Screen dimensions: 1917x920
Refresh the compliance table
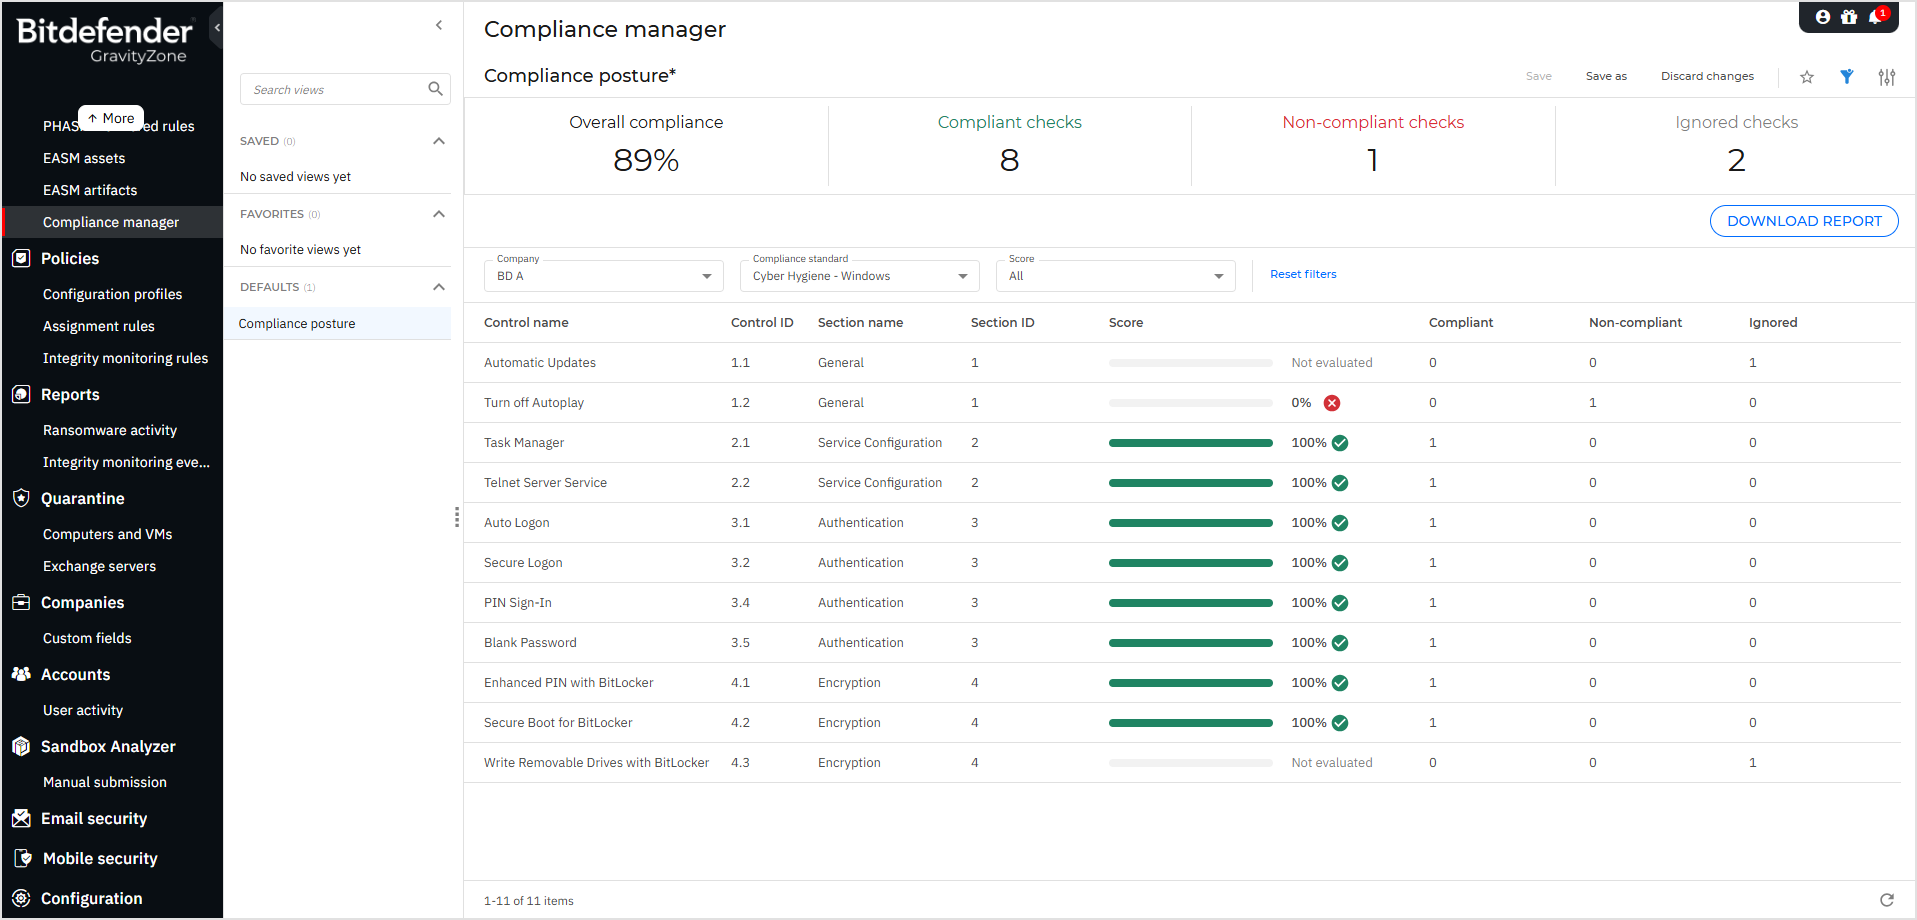[1887, 899]
